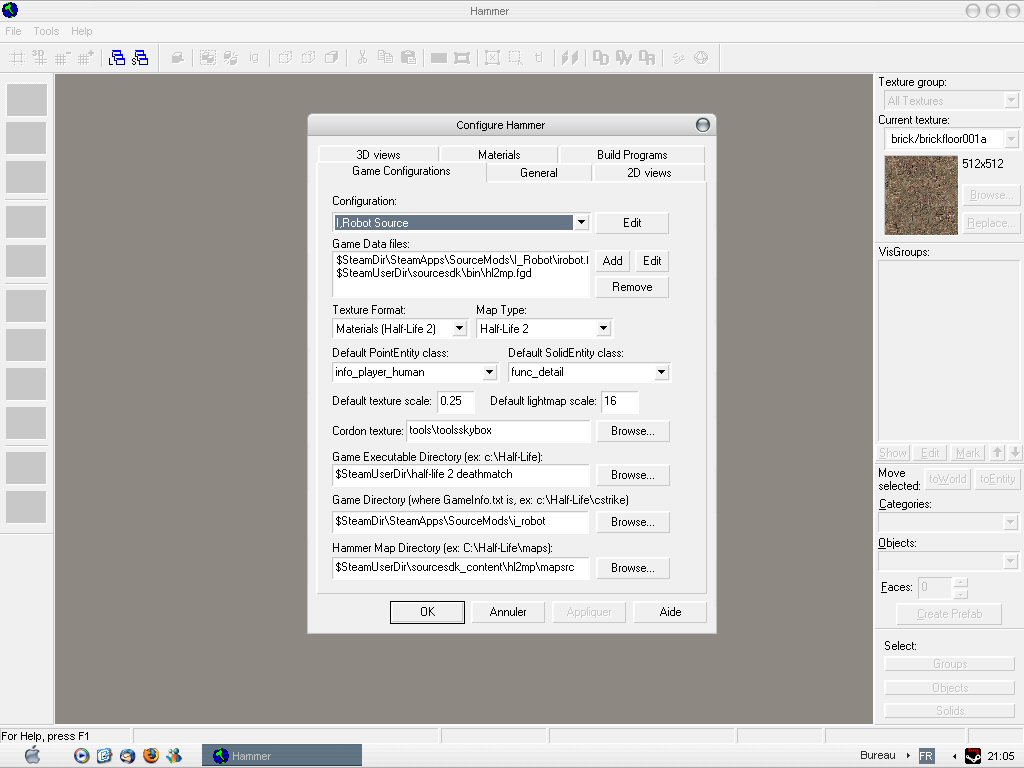Open the Tools menu
This screenshot has width=1024, height=768.
click(x=46, y=31)
